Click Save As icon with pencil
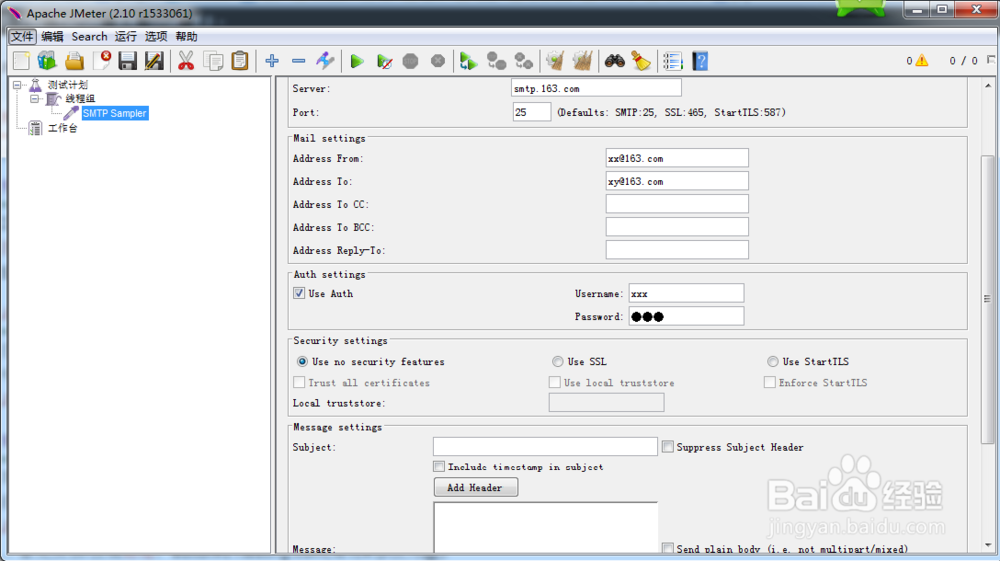The image size is (1000, 561). (x=154, y=61)
